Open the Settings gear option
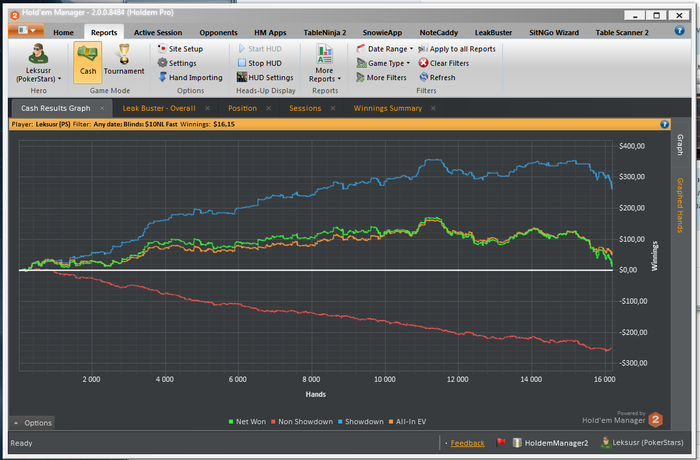Screen dimensions: 700x460 click(x=177, y=63)
